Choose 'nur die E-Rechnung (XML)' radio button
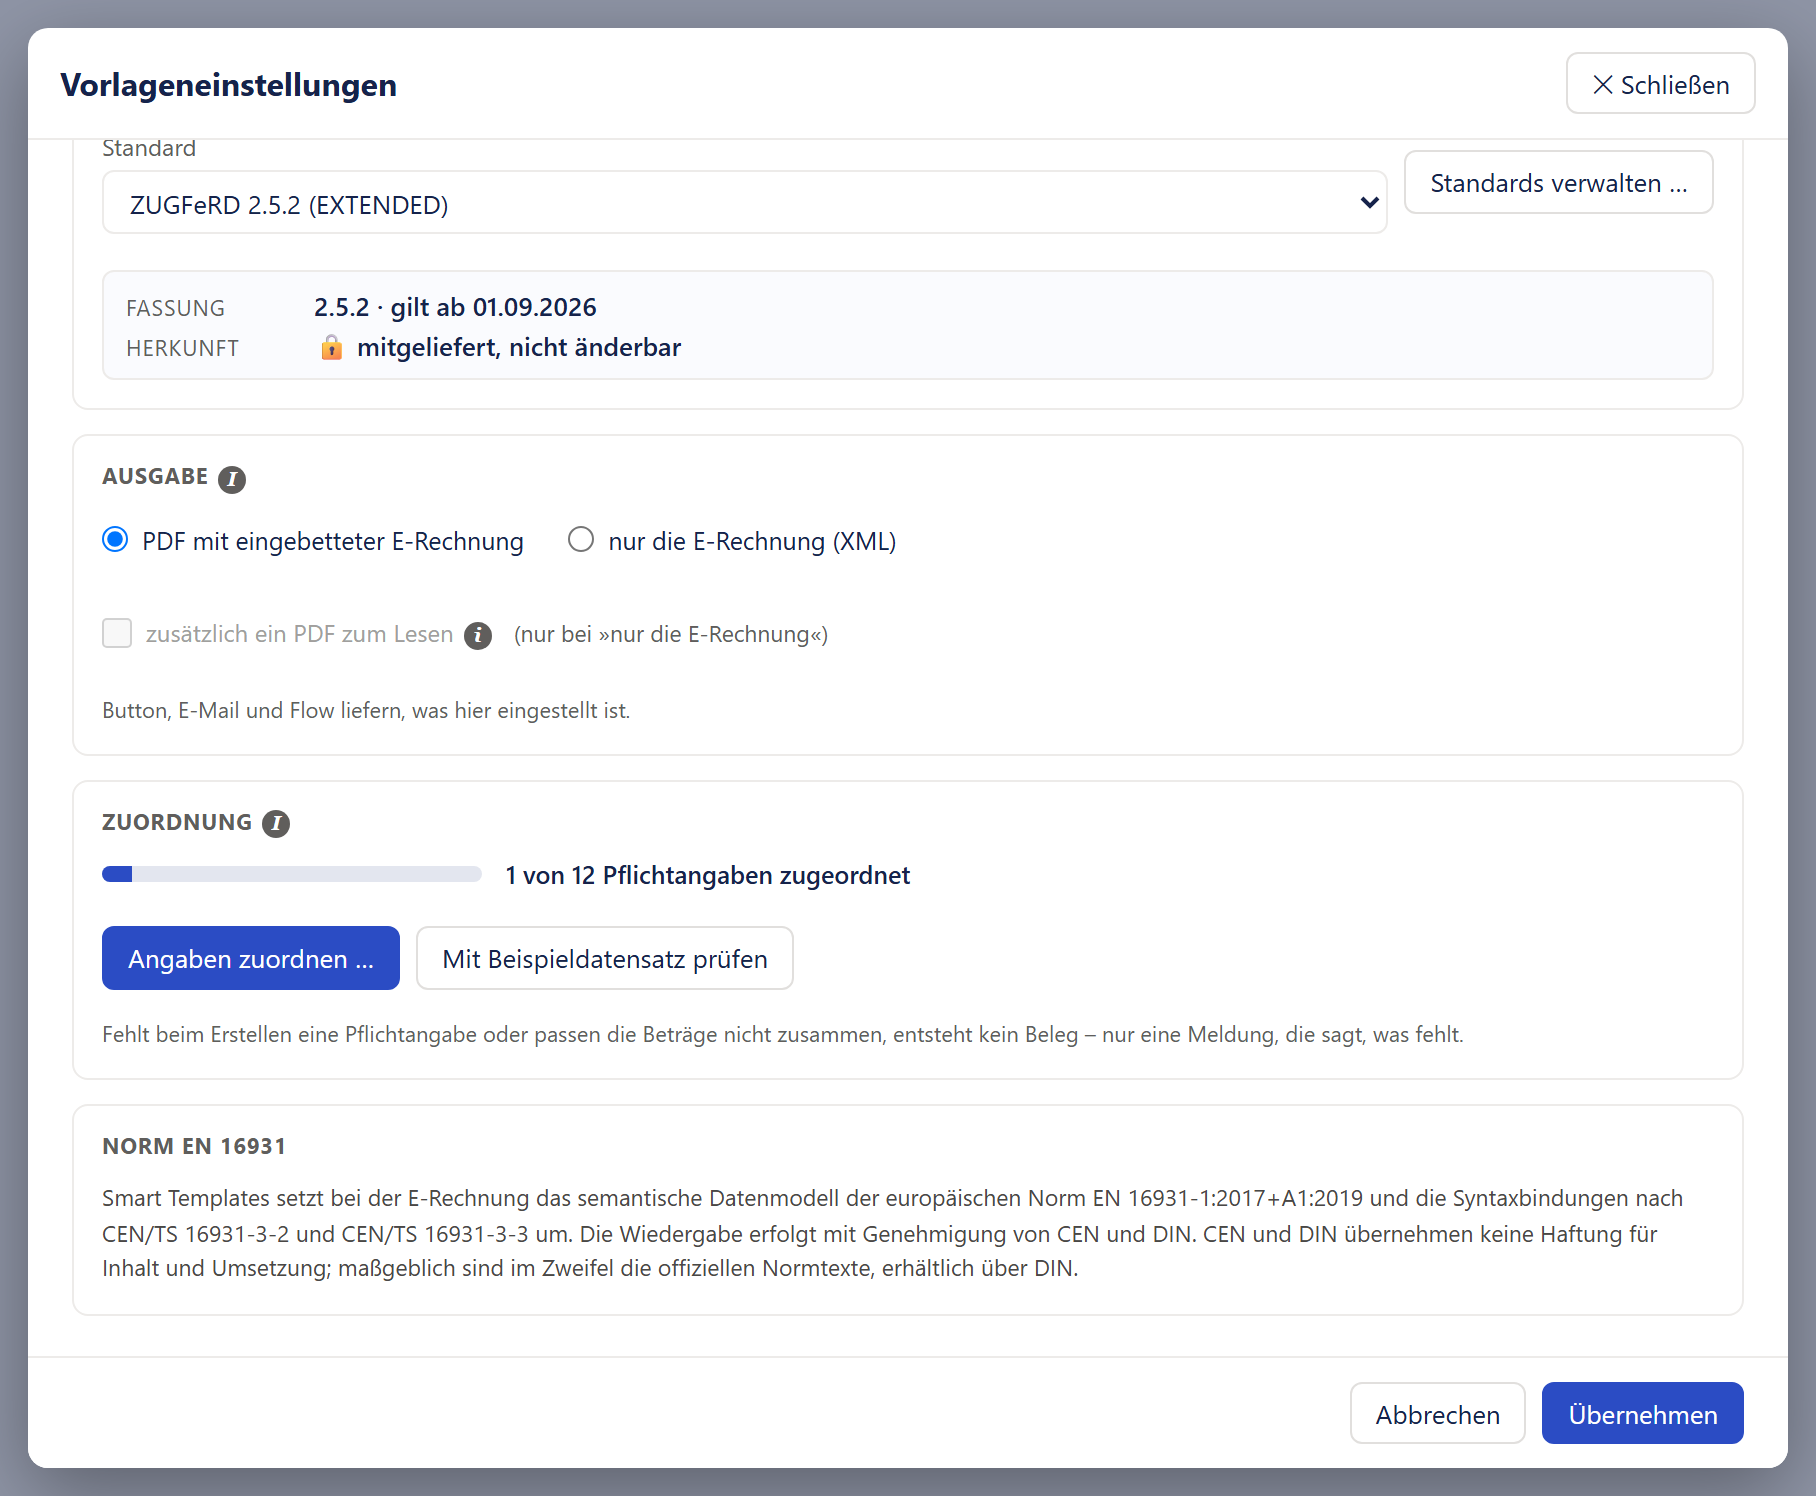Screen dimensions: 1816x1496 pos(581,540)
